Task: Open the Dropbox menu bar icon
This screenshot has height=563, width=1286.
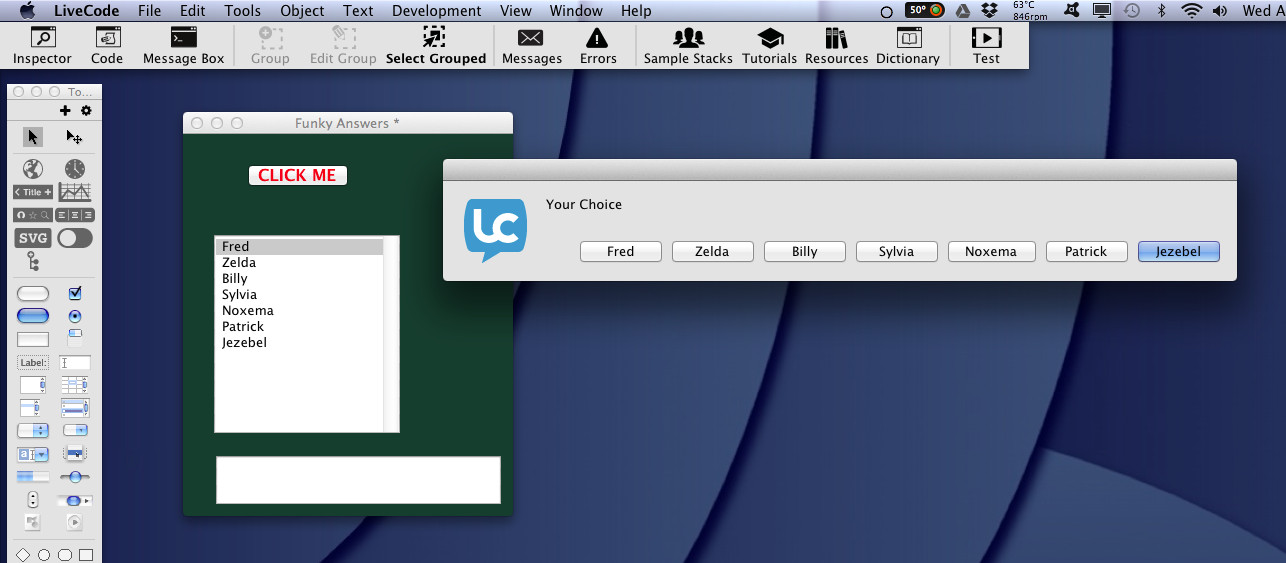Action: [x=990, y=11]
